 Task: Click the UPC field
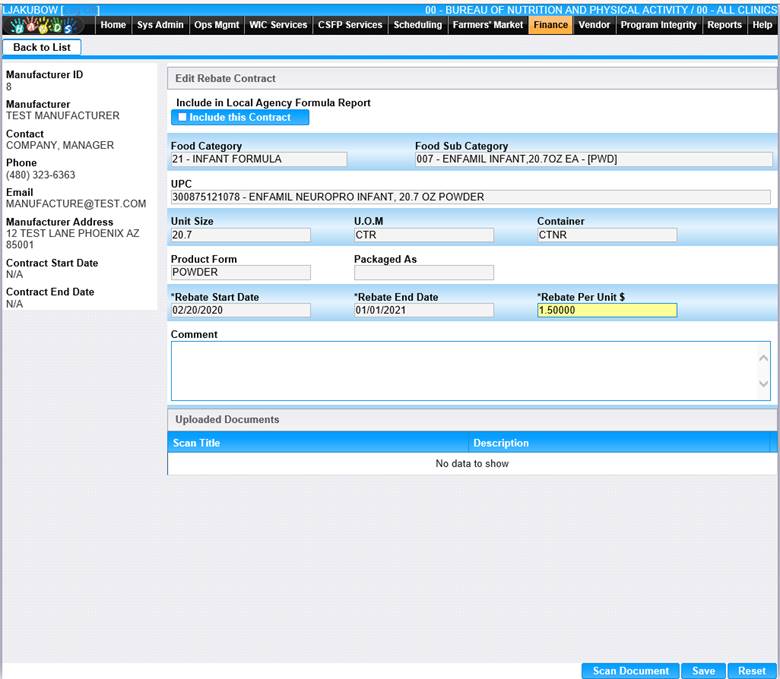tap(471, 197)
